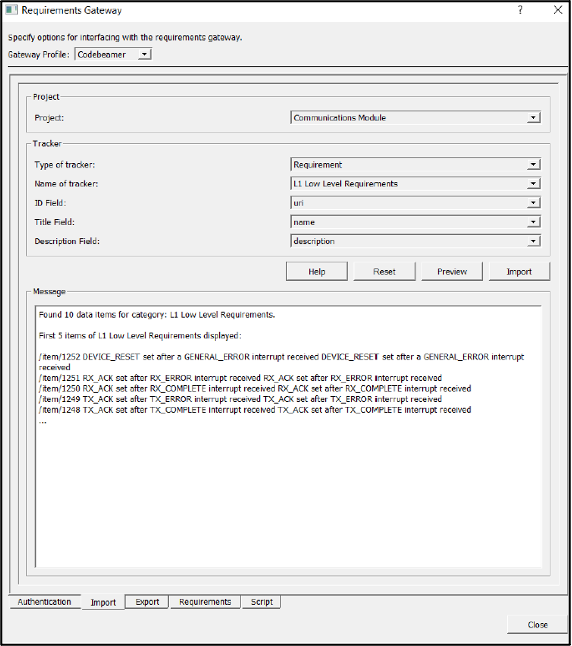The height and width of the screenshot is (646, 572).
Task: Open the Requirements tab
Action: click(x=205, y=602)
